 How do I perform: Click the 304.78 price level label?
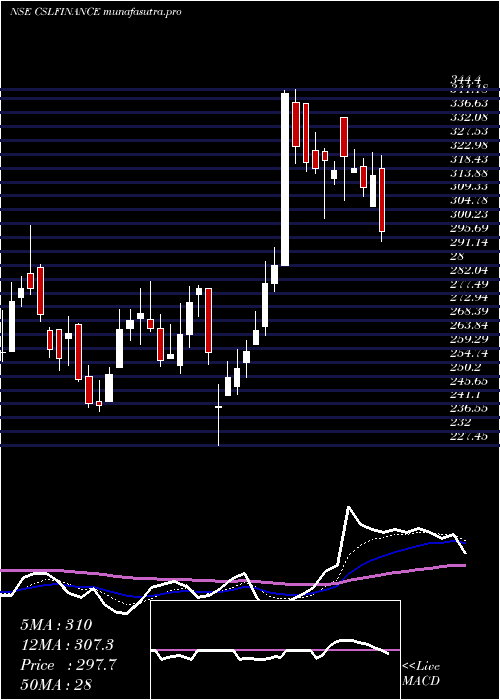[469, 201]
